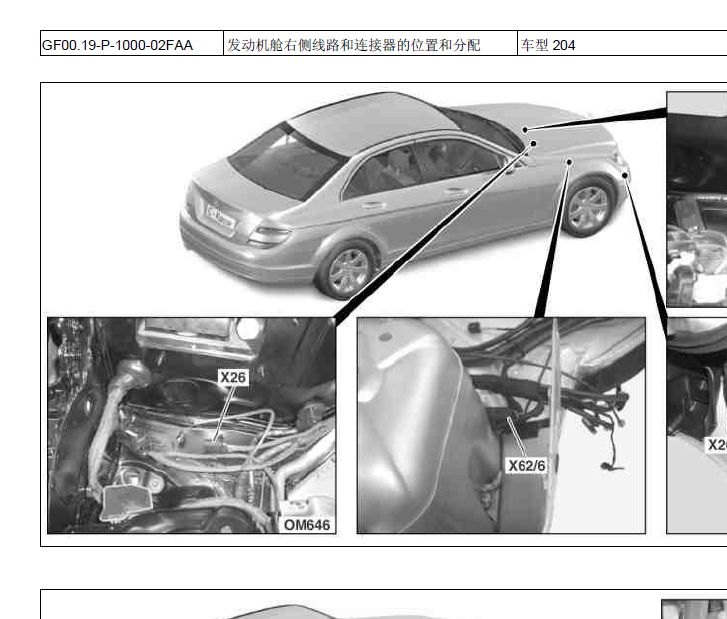Open the cropped engine photo beside the car
Screen dimensions: 727x619
coord(697,199)
